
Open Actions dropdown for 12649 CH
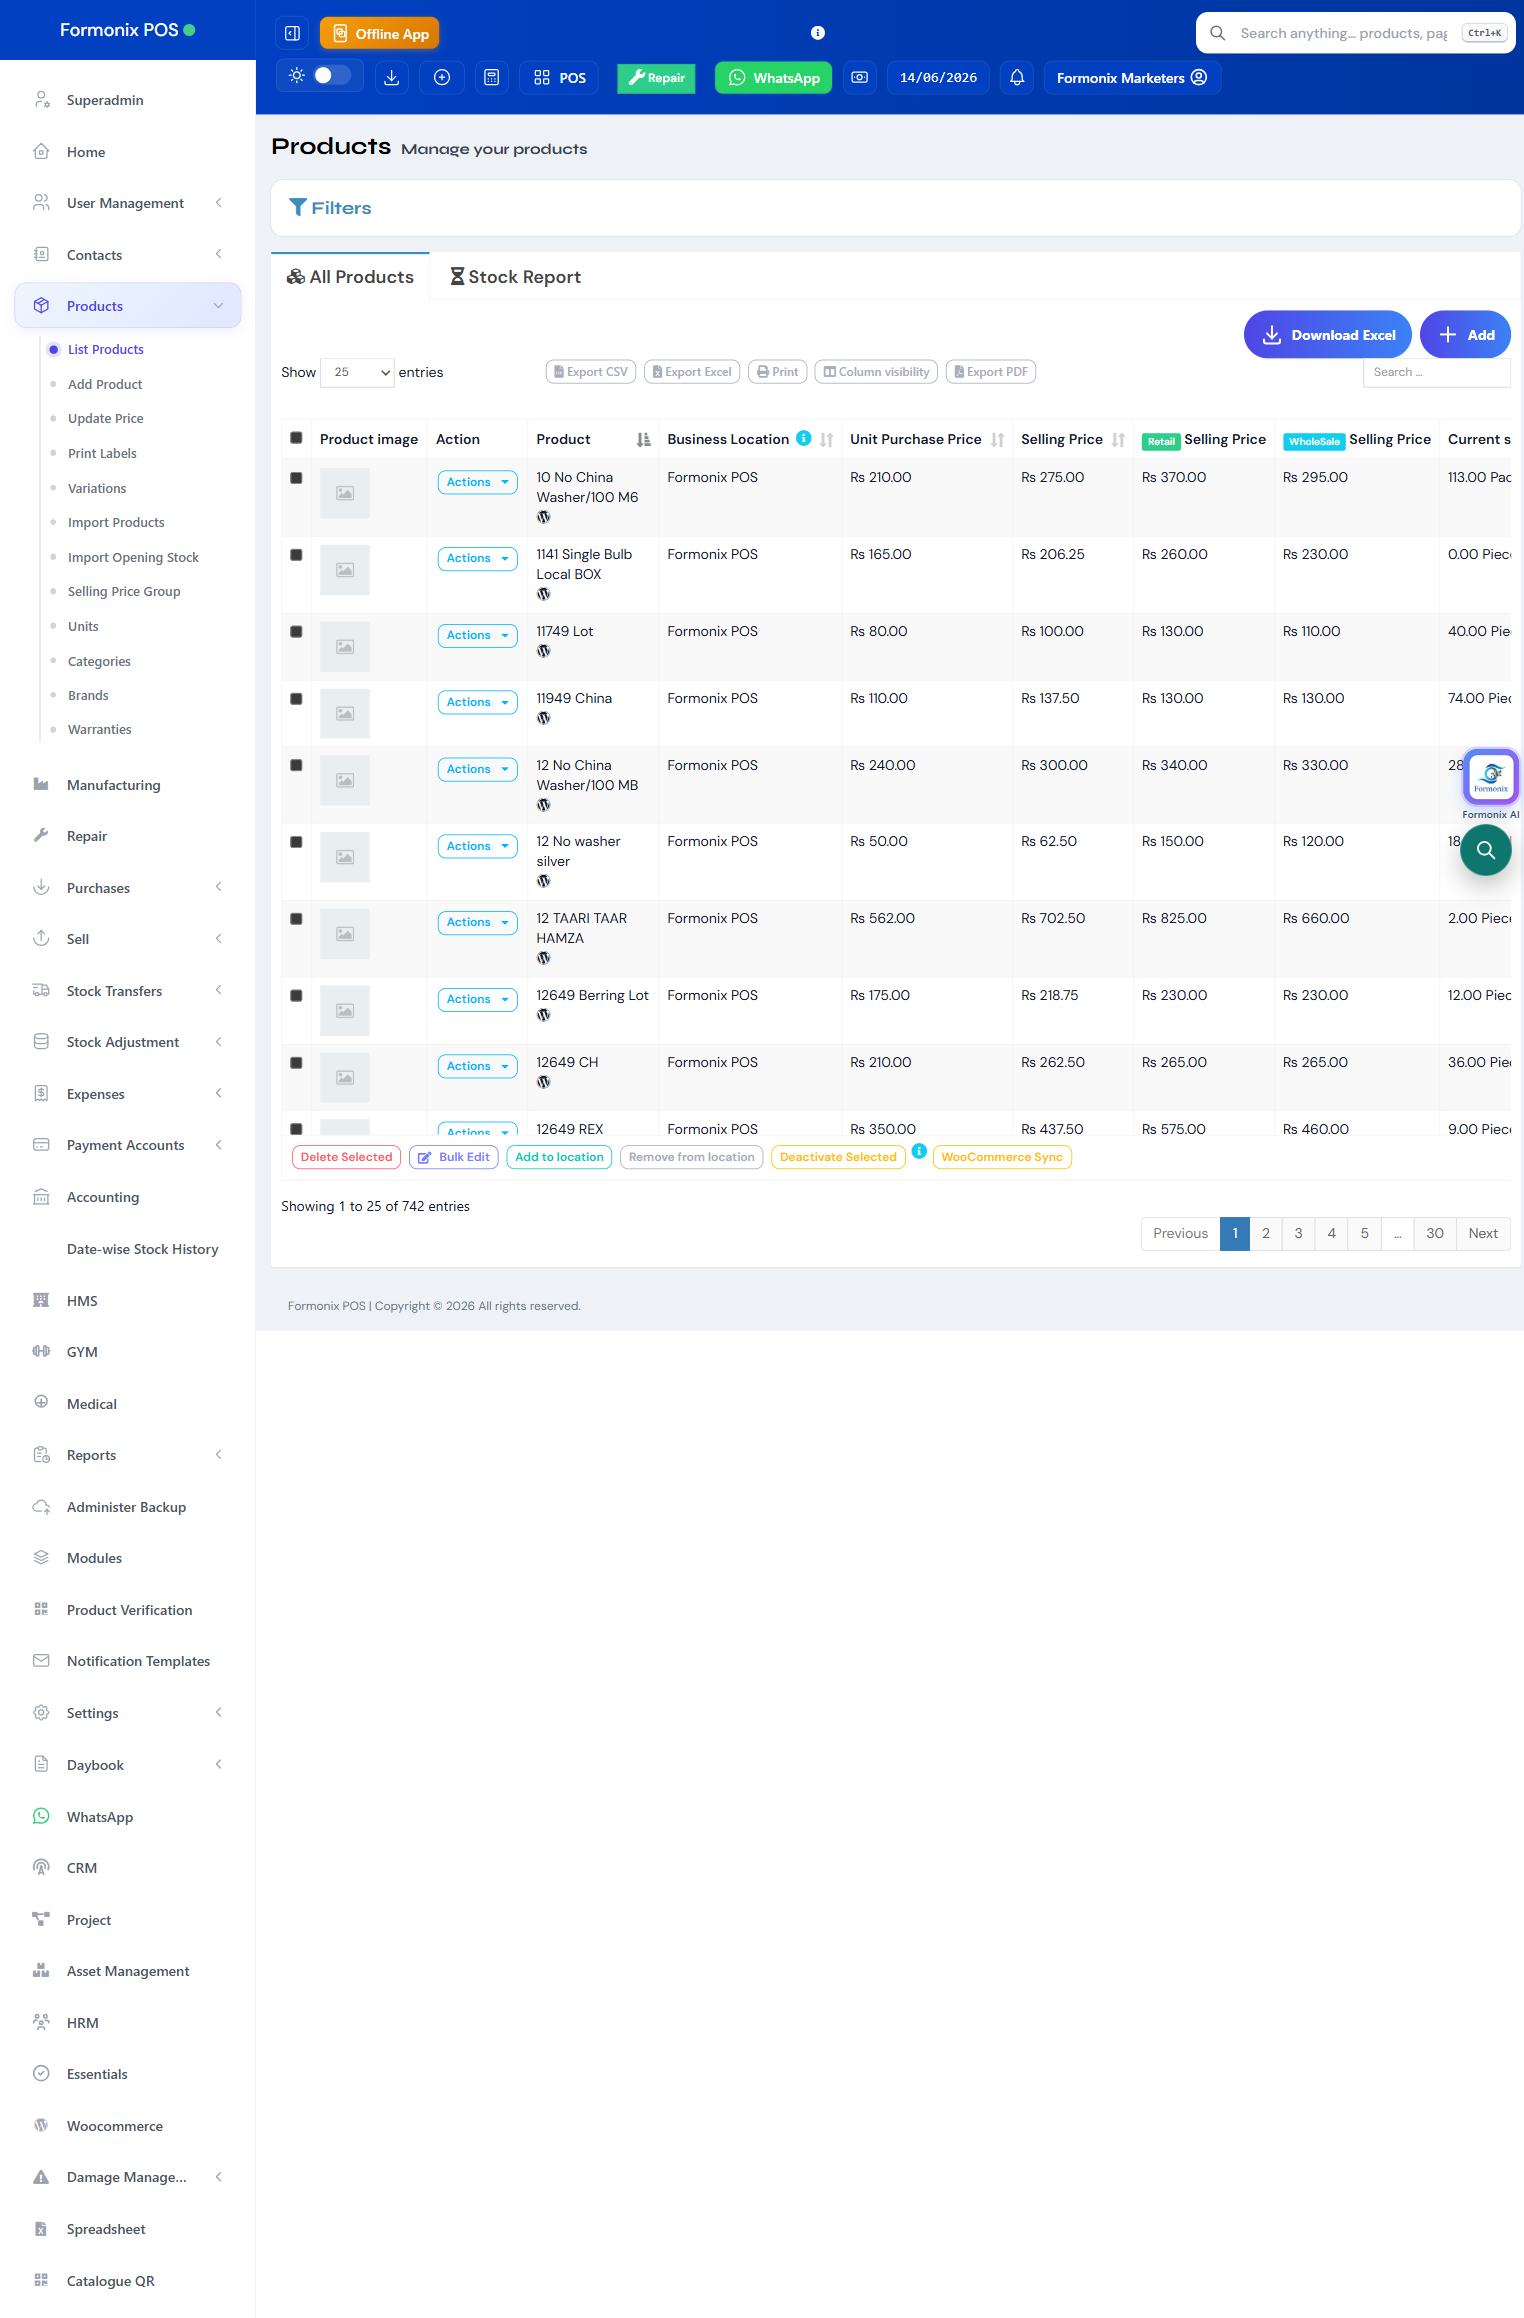[x=477, y=1066]
